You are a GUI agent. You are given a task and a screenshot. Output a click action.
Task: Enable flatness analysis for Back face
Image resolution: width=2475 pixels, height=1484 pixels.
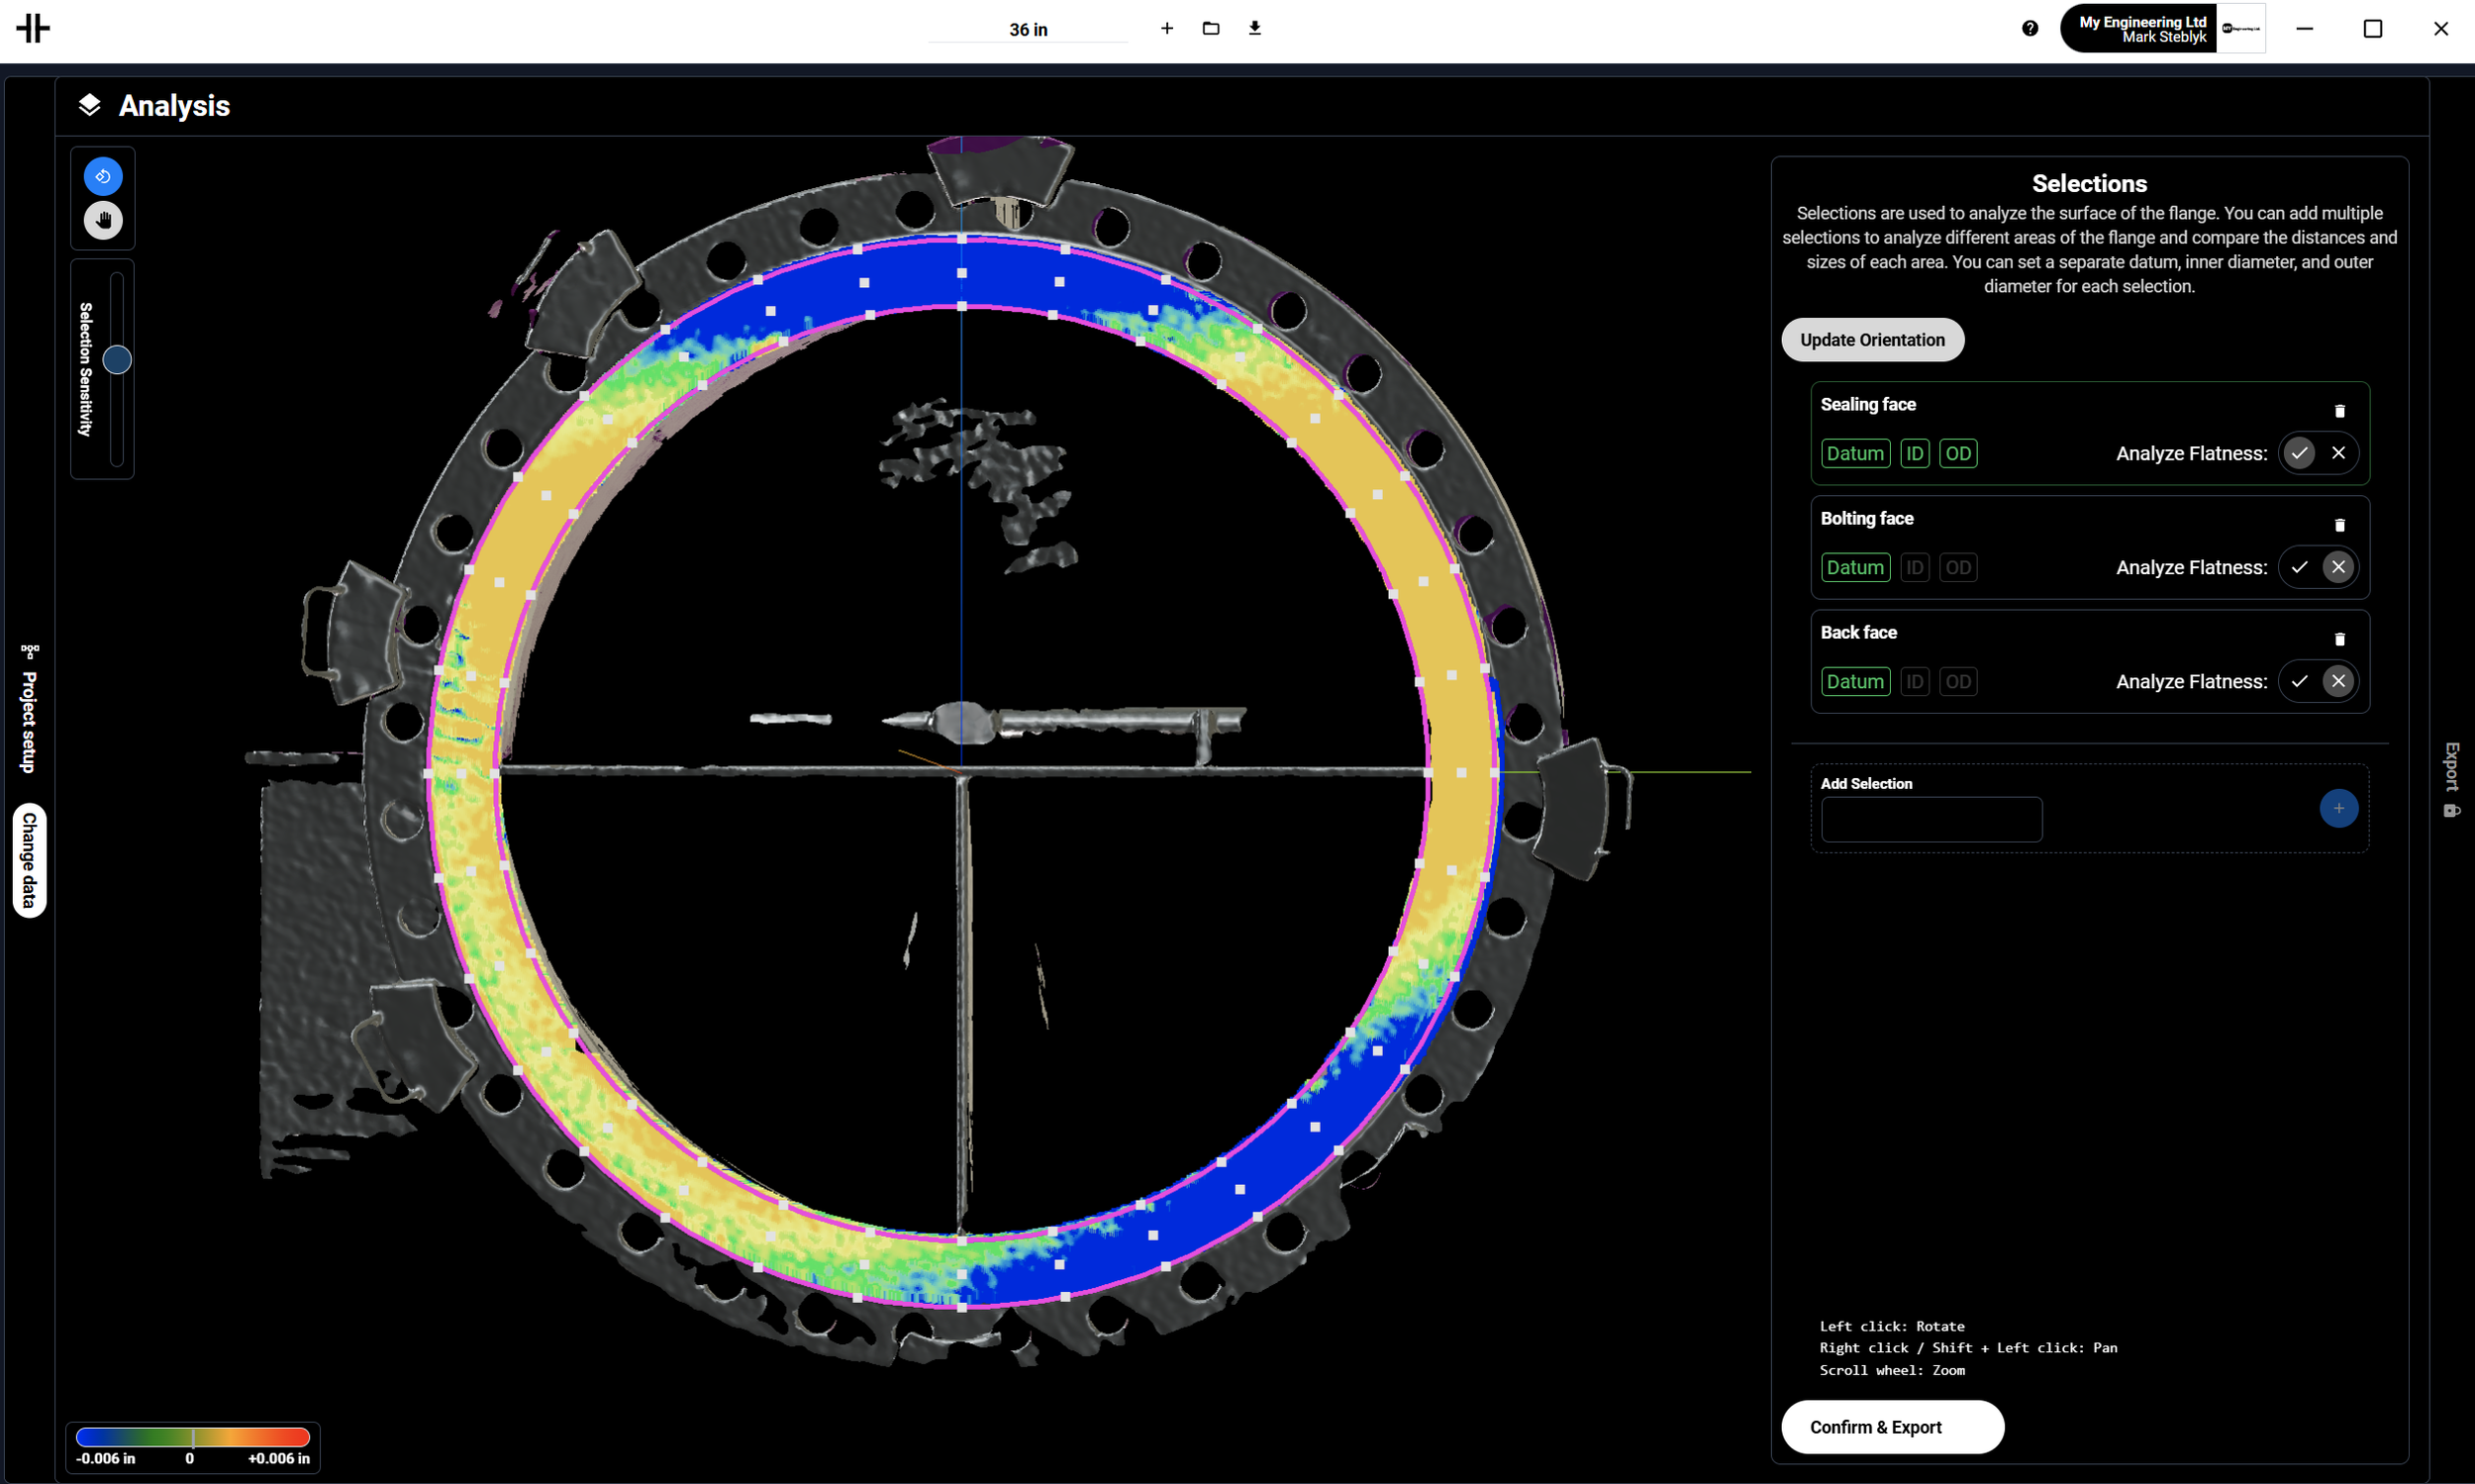tap(2299, 681)
